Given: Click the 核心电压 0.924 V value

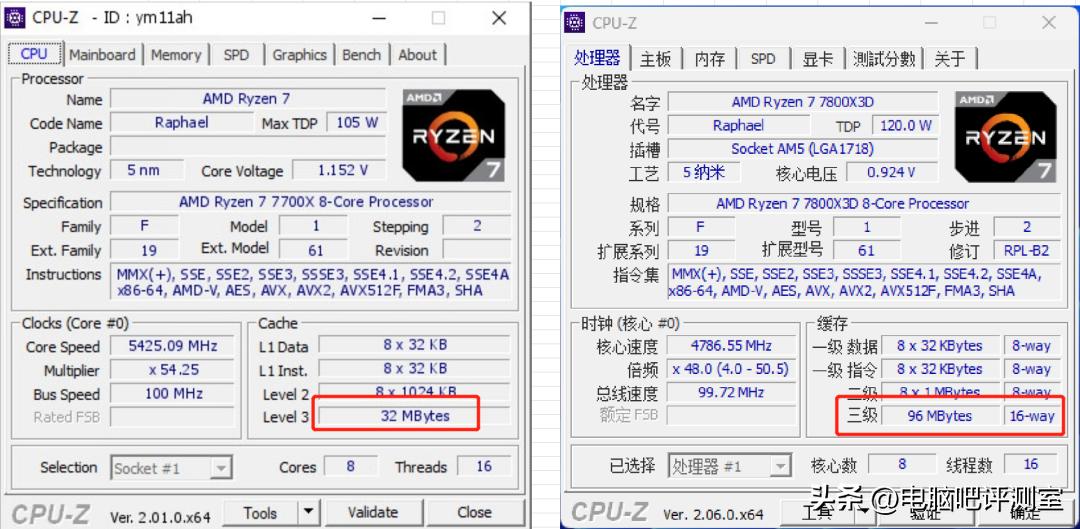Looking at the screenshot, I should (891, 172).
